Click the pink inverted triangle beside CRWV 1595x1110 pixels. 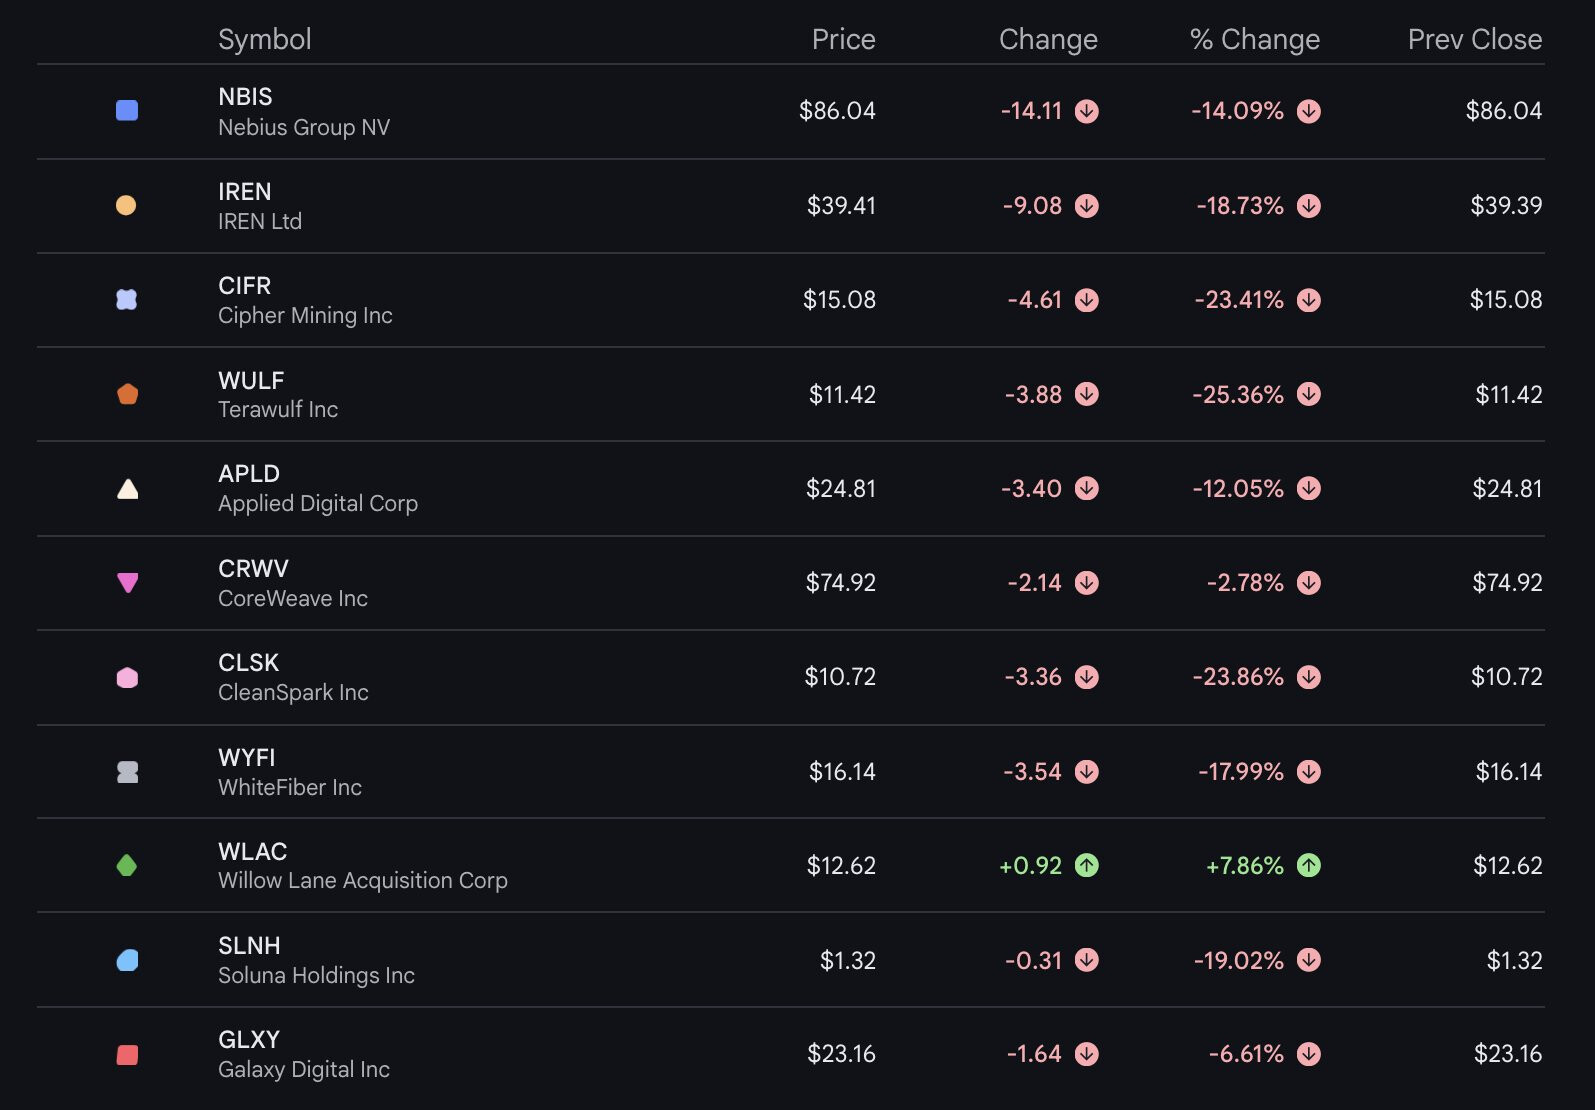click(127, 582)
